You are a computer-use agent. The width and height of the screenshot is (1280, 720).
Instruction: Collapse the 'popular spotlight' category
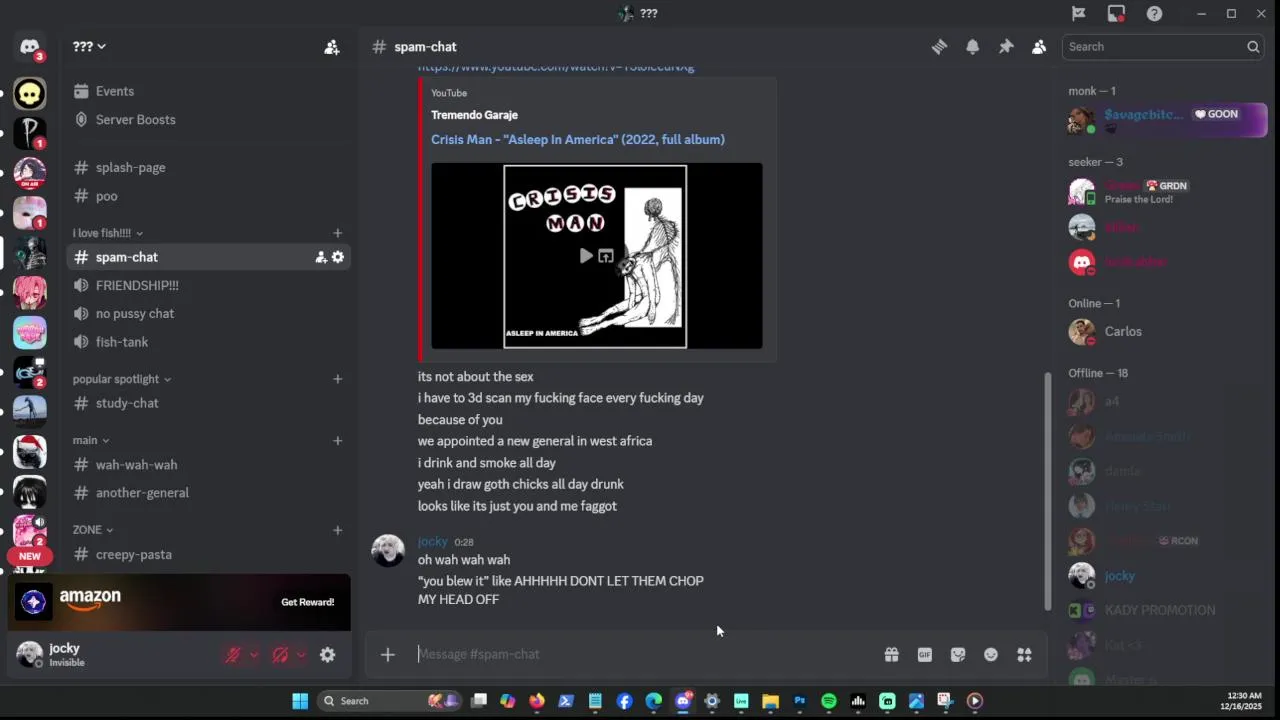121,379
